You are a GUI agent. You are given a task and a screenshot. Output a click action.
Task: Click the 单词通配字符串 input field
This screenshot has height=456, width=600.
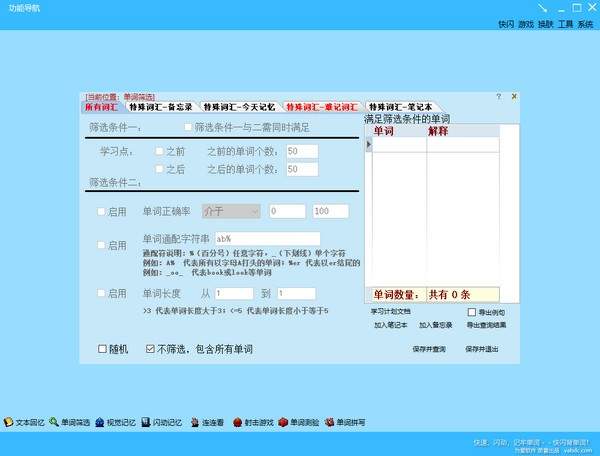coord(266,239)
